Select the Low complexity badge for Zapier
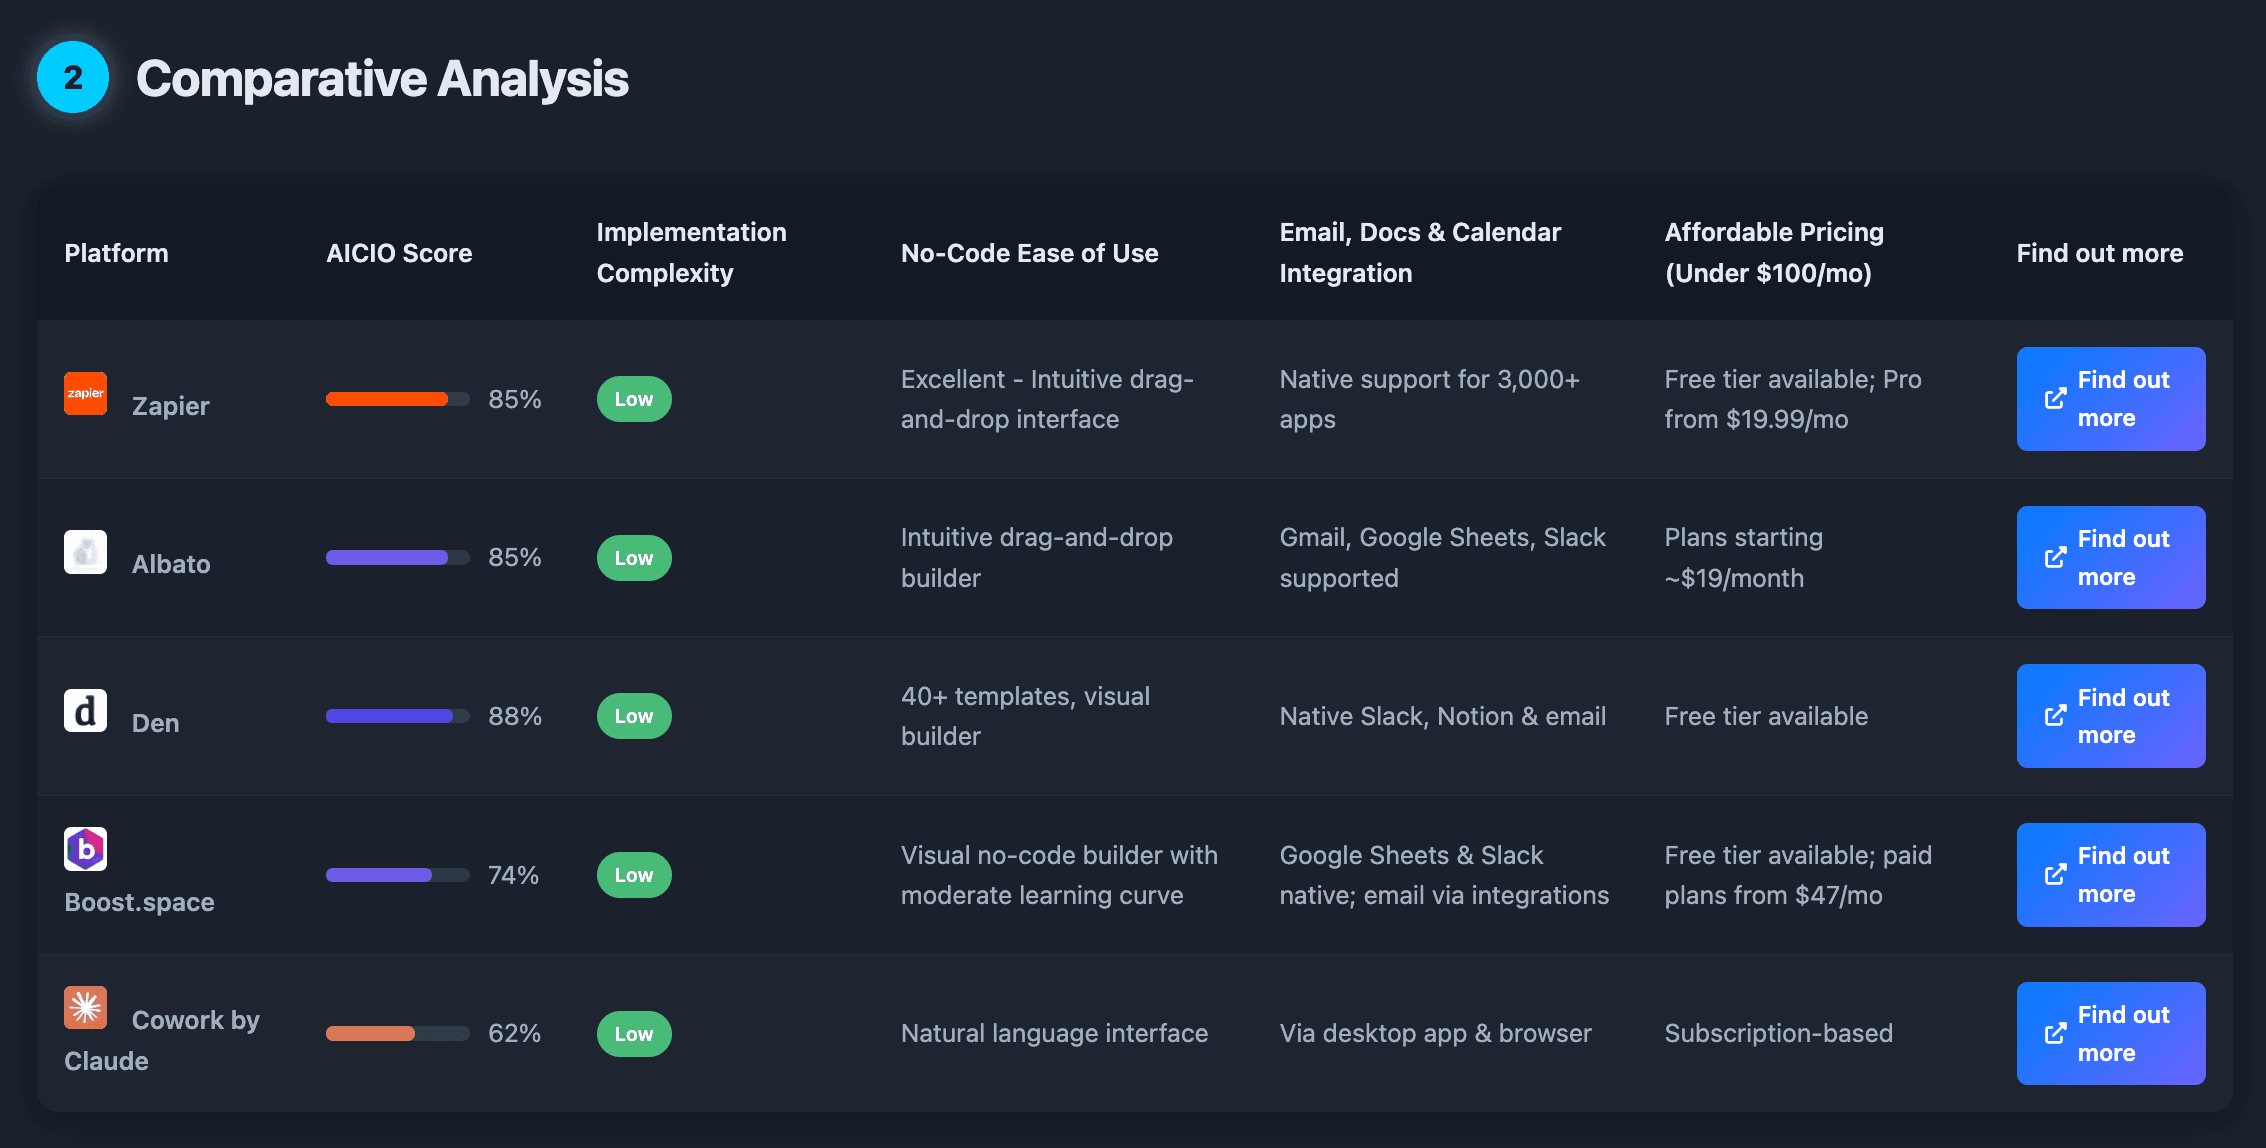The image size is (2266, 1148). pos(633,398)
